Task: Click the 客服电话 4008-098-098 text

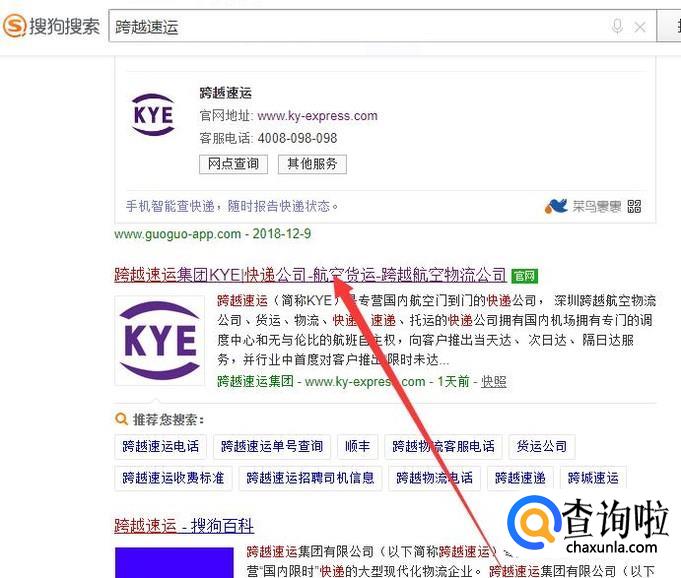Action: 268,139
